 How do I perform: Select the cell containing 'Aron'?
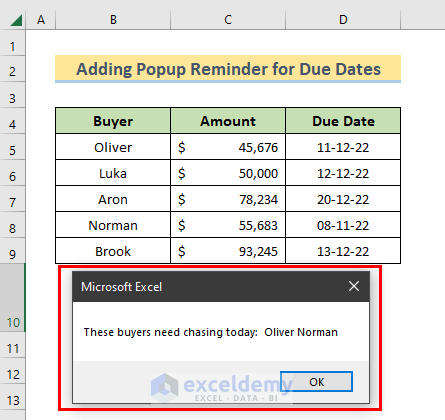coord(113,199)
